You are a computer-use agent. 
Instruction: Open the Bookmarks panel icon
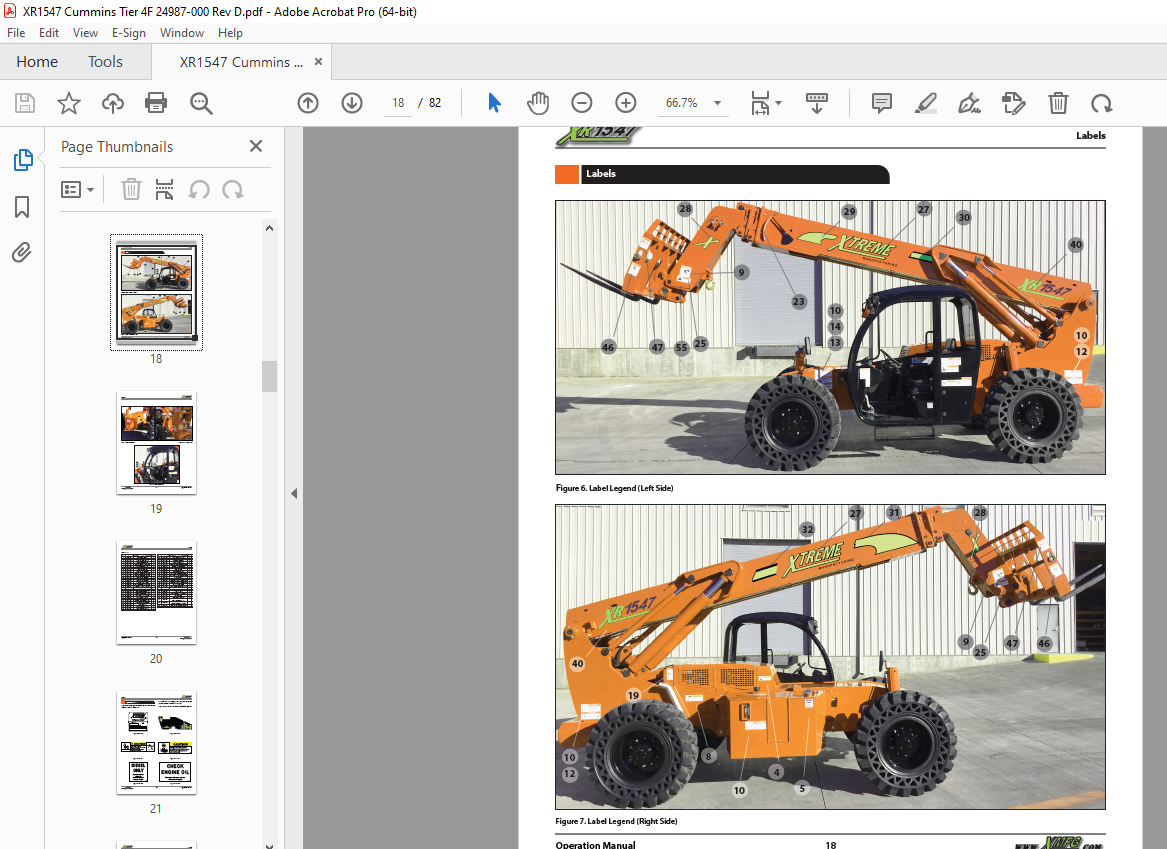[x=22, y=207]
